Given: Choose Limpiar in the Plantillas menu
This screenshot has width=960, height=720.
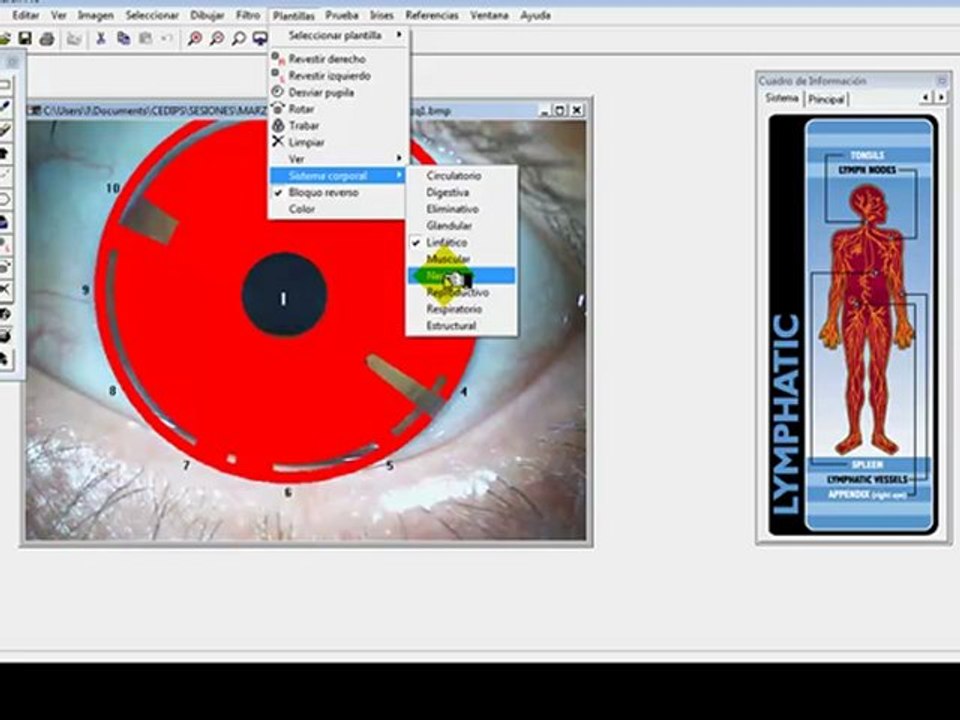Looking at the screenshot, I should [306, 142].
